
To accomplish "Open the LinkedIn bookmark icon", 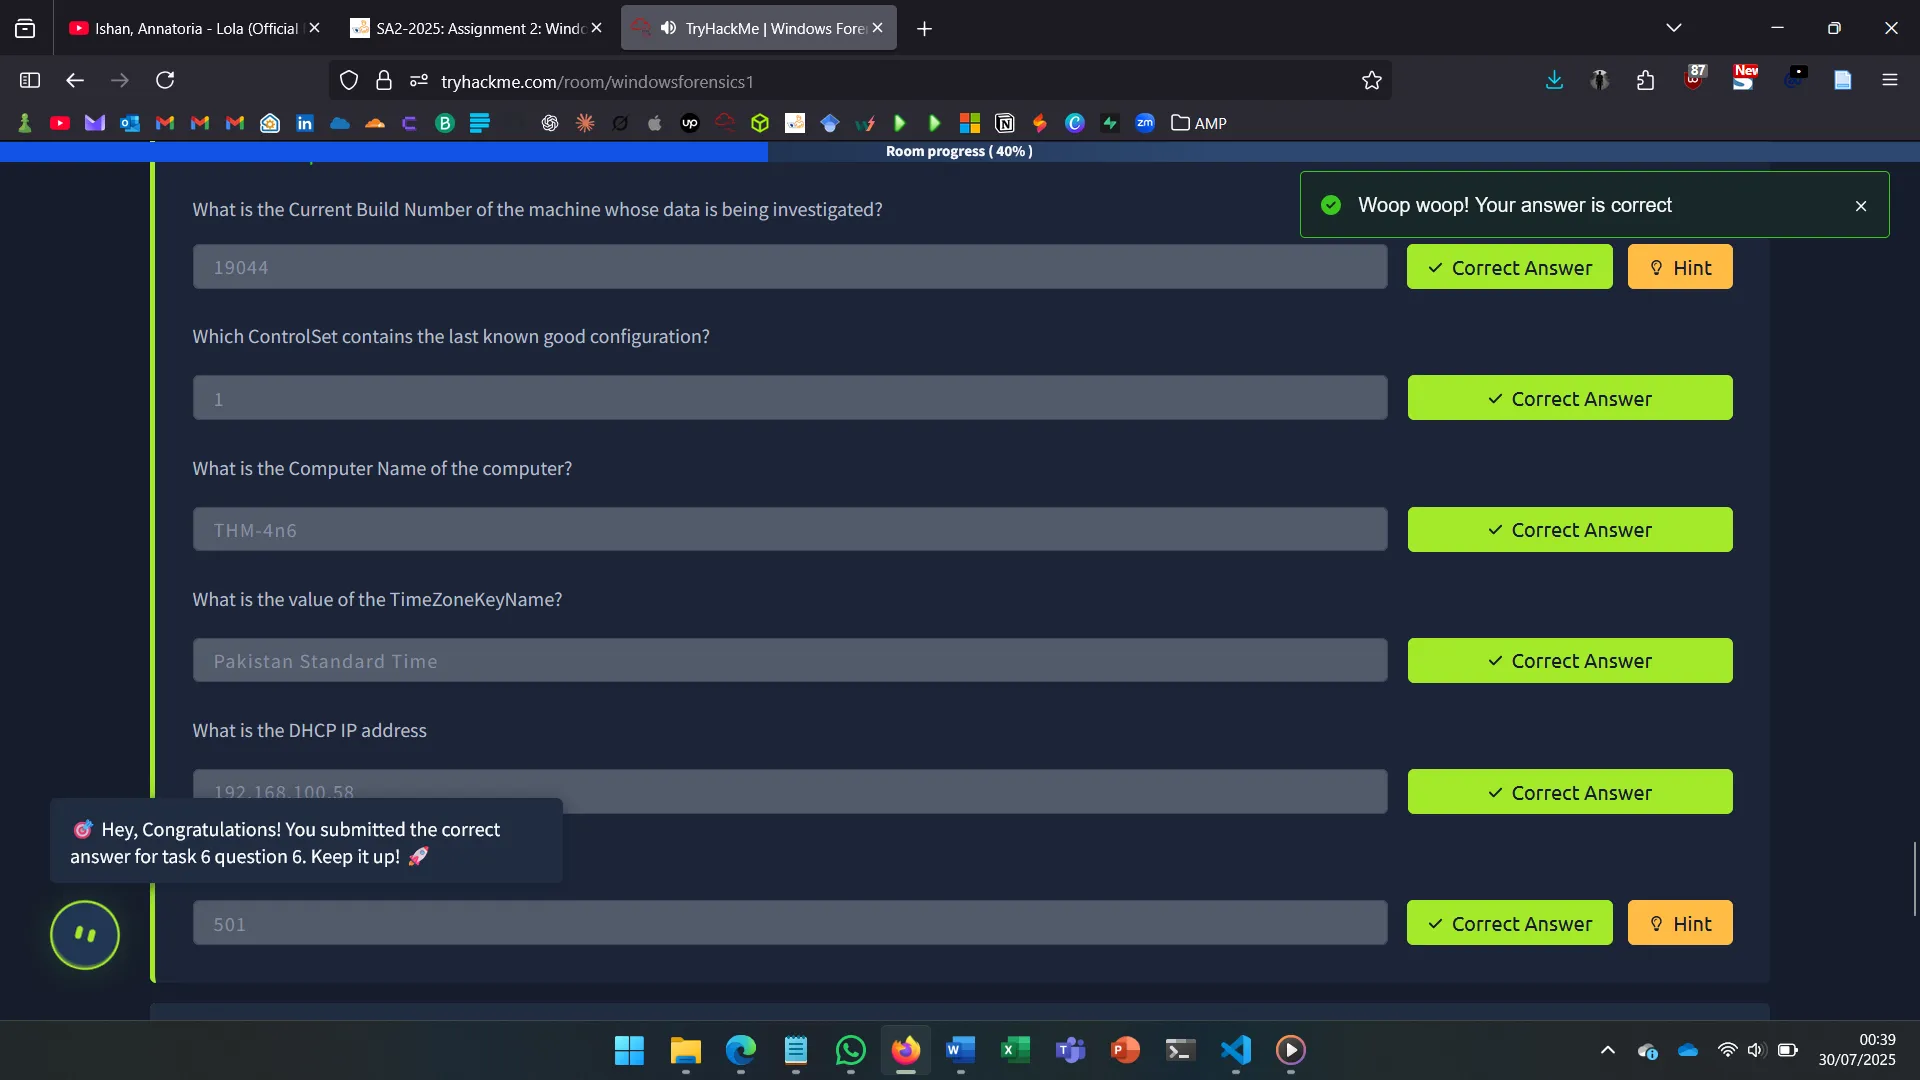I will [x=305, y=123].
